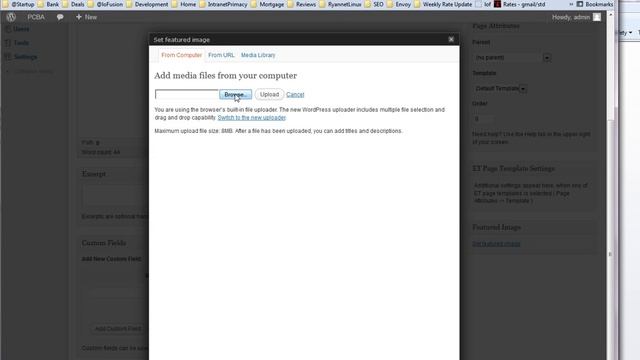Open the Development bookmarks folder
Image resolution: width=640 pixels, height=360 pixels.
click(x=147, y=4)
